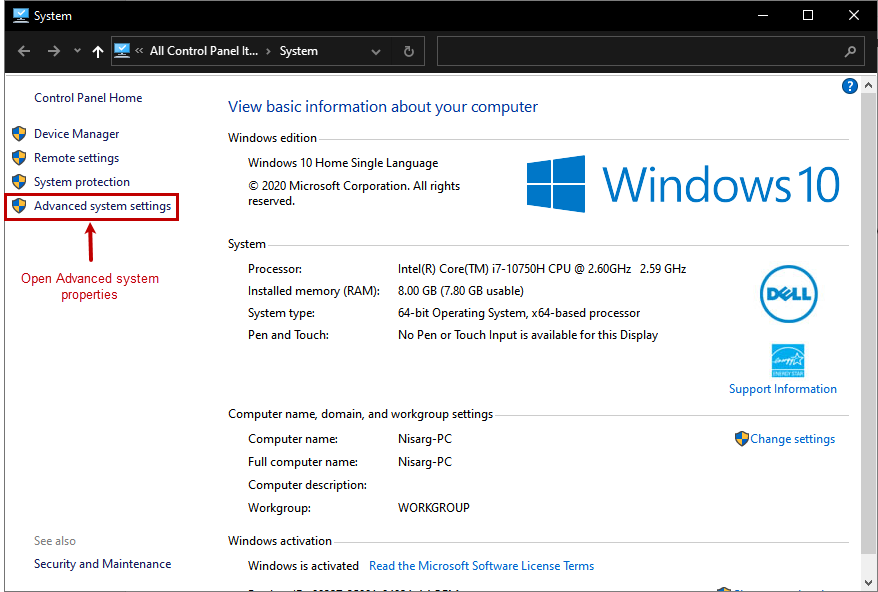
Task: Click the refresh button in address bar
Action: click(408, 52)
